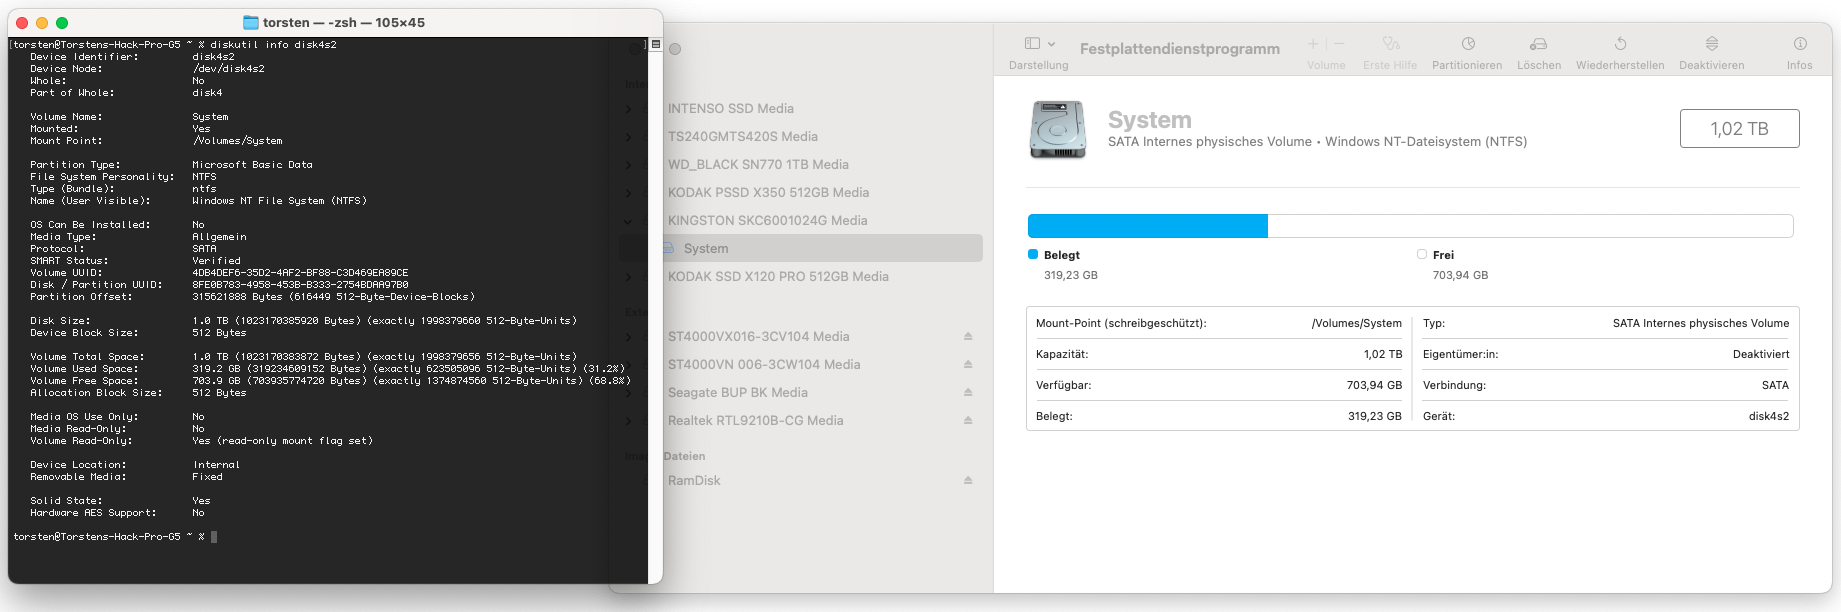
Task: Click the blue Belegt usage bar
Action: [1147, 226]
